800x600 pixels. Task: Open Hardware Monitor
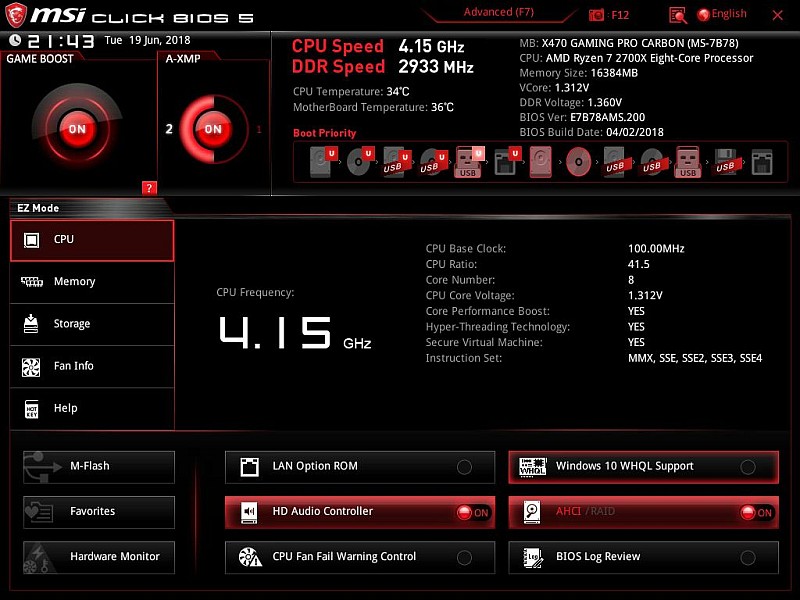(99, 557)
